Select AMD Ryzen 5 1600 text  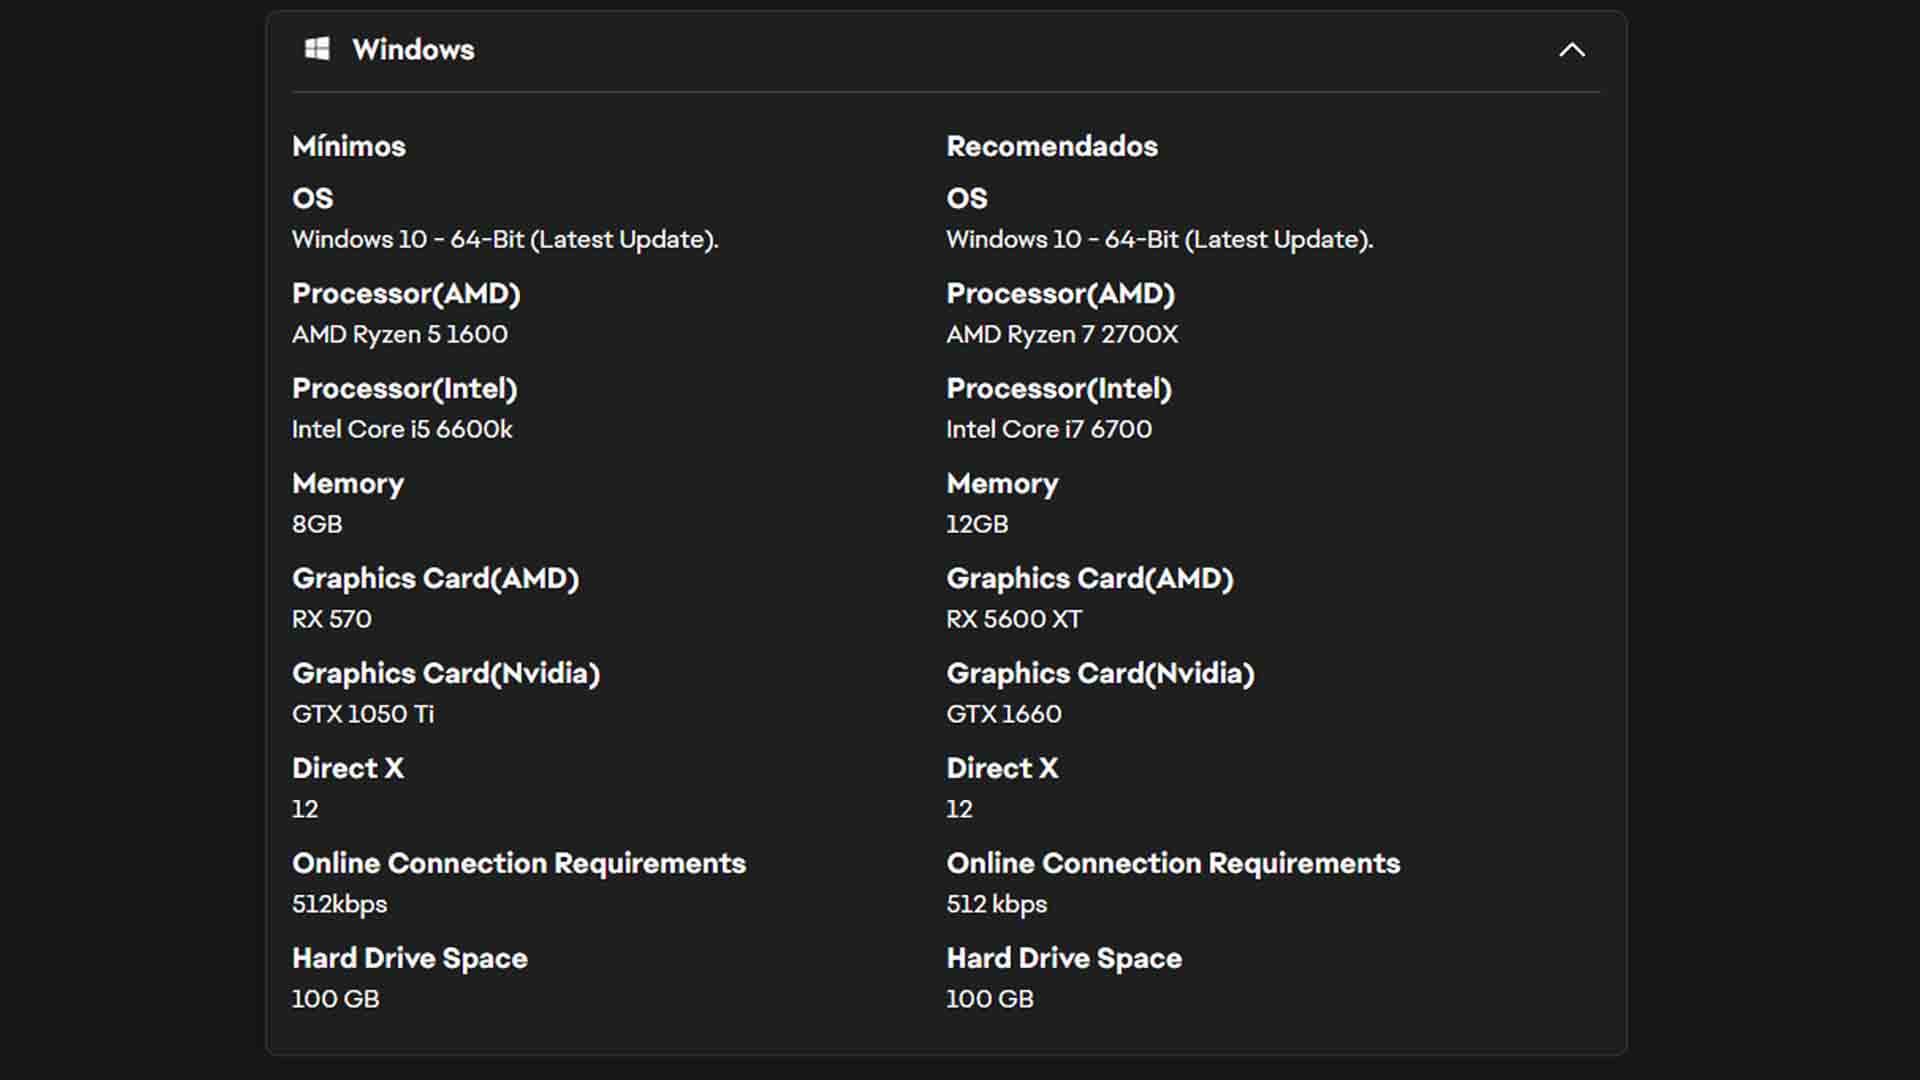tap(400, 334)
